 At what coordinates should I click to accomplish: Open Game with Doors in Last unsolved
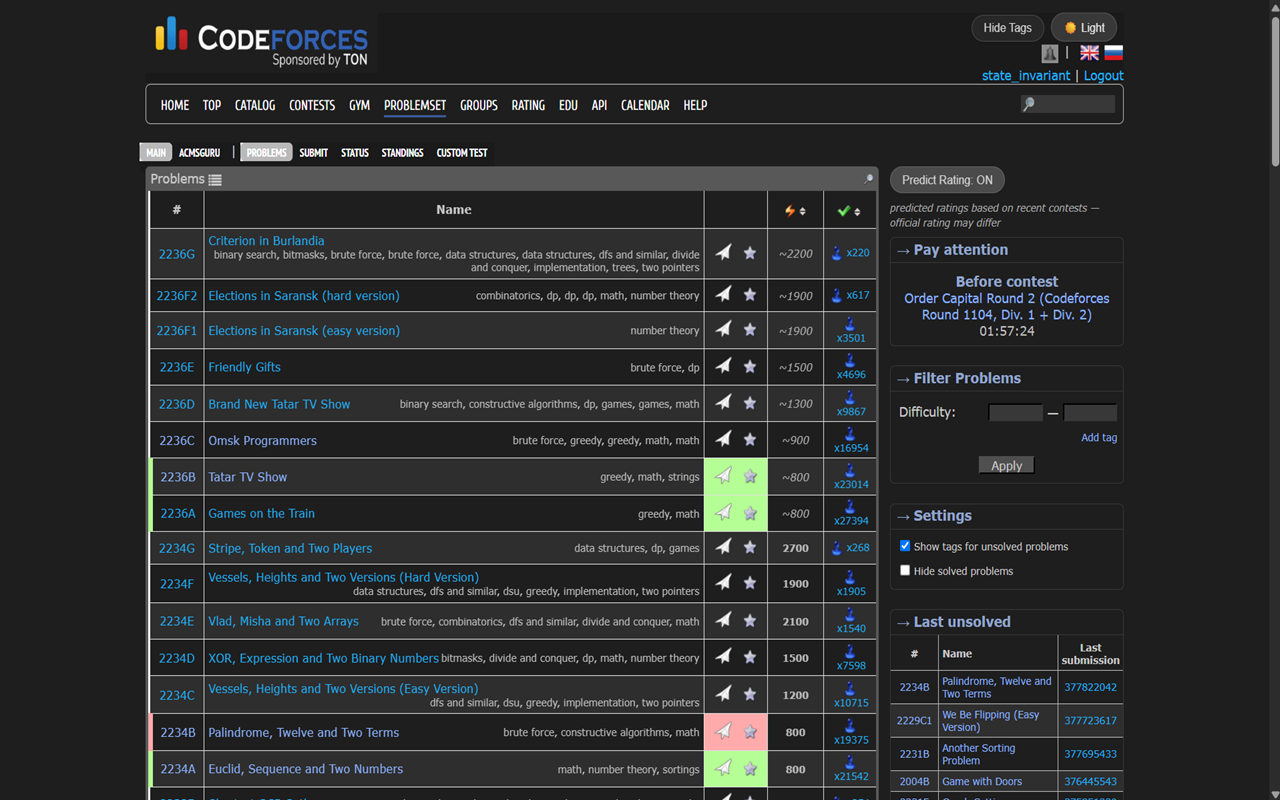click(982, 781)
